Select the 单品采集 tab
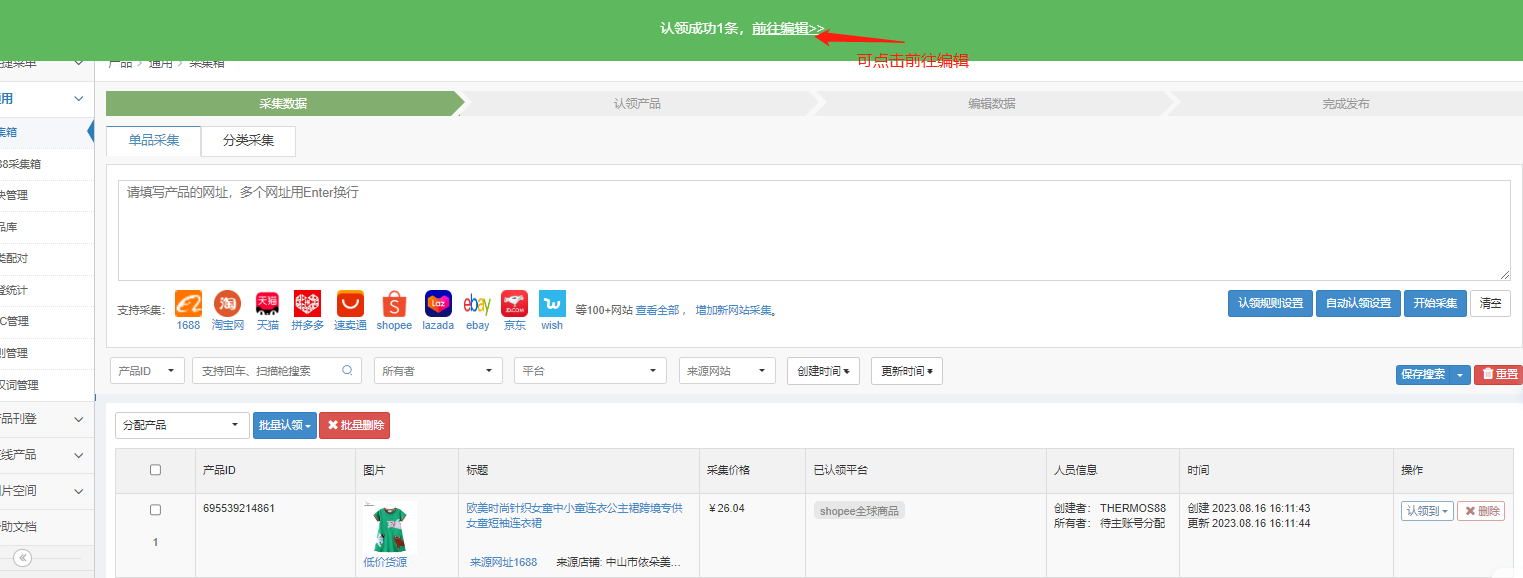Viewport: 1523px width, 578px height. pos(154,141)
